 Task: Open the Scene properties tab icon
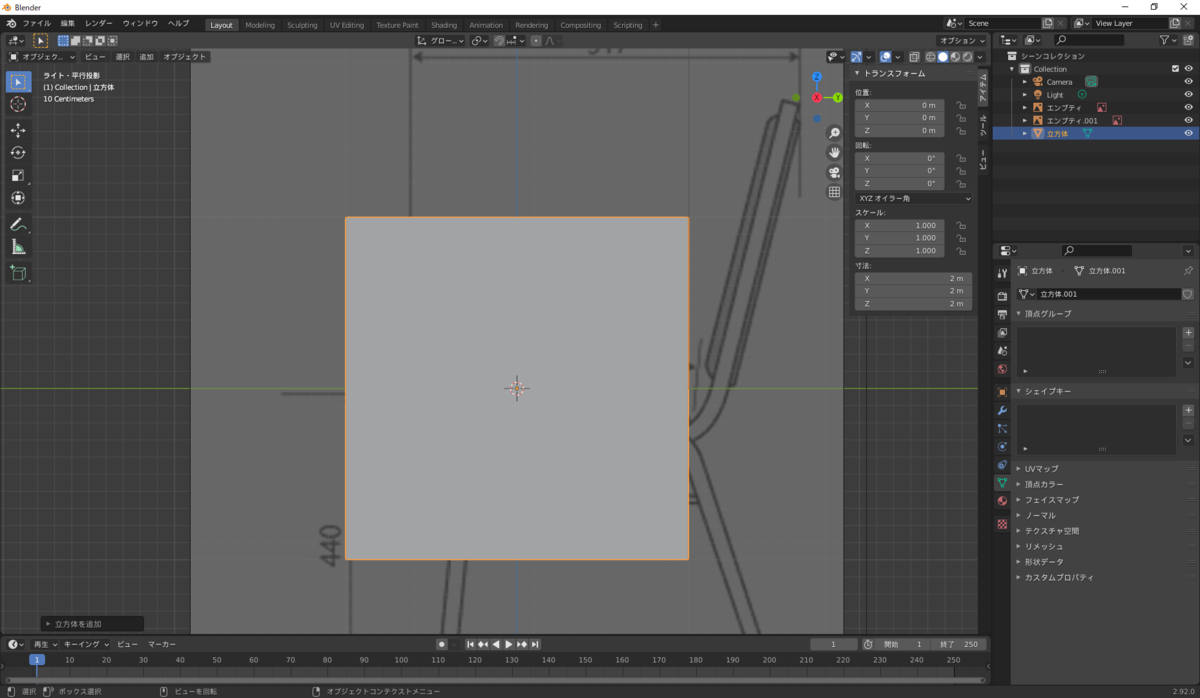pos(1002,351)
